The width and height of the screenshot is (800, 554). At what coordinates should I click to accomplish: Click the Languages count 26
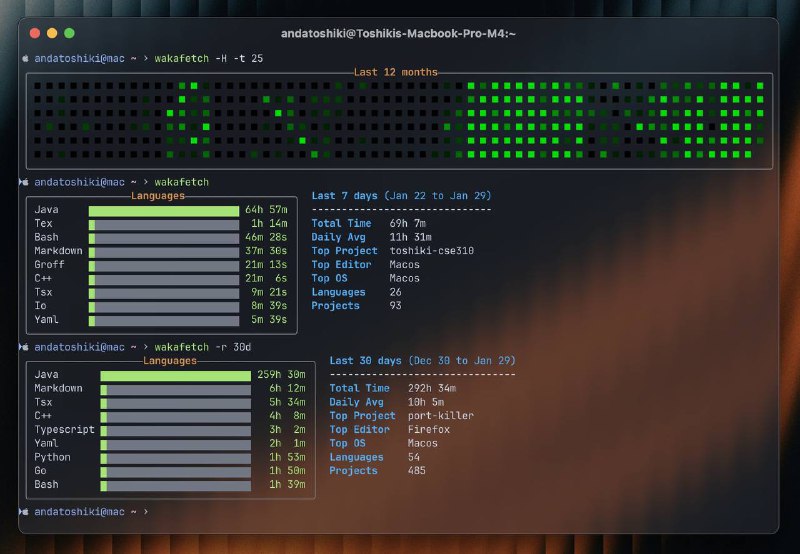pyautogui.click(x=395, y=292)
